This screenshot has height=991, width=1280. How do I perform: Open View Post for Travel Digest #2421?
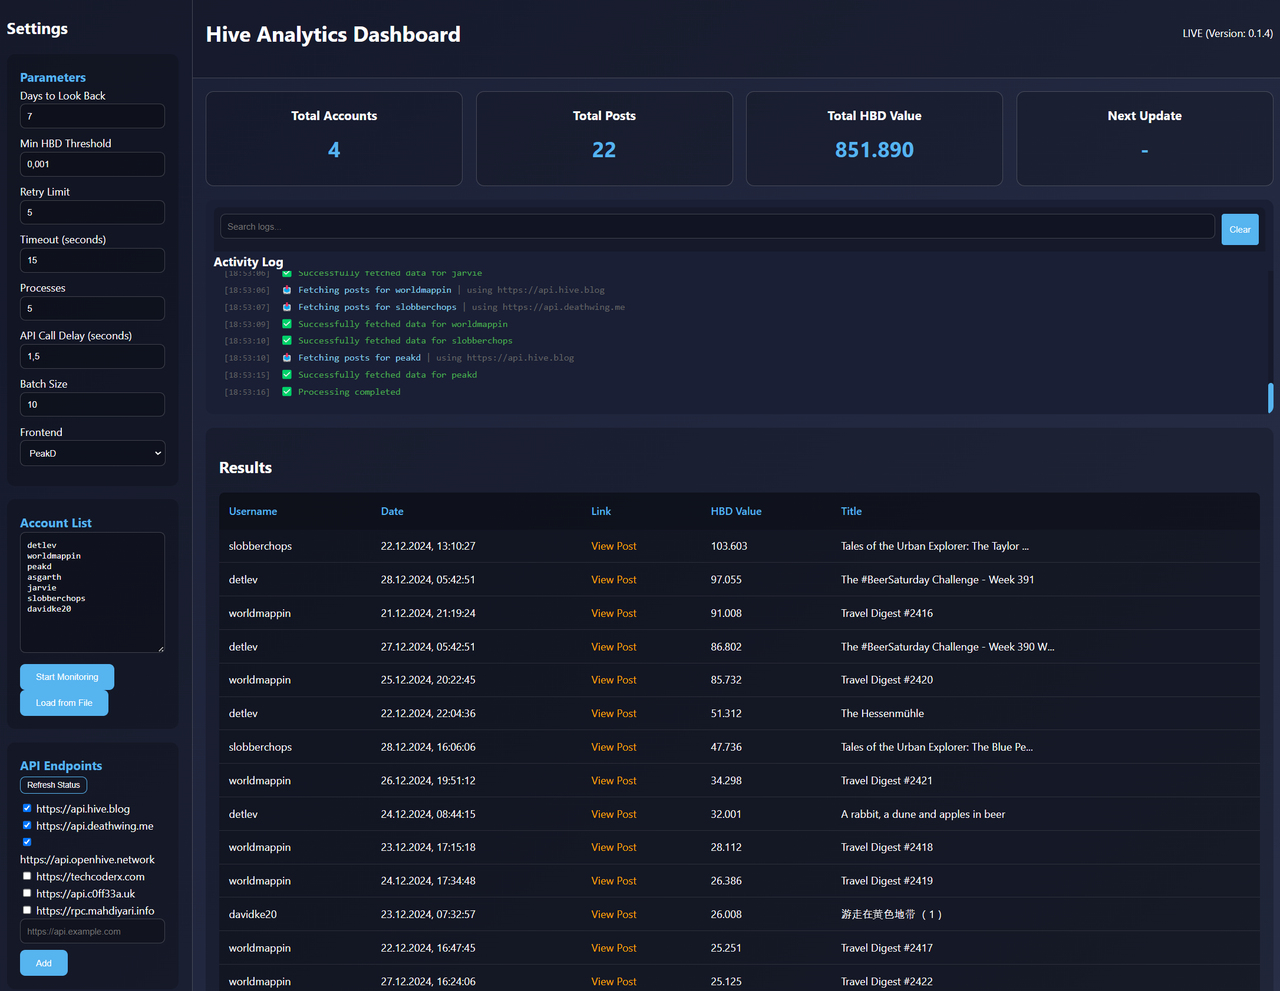613,781
